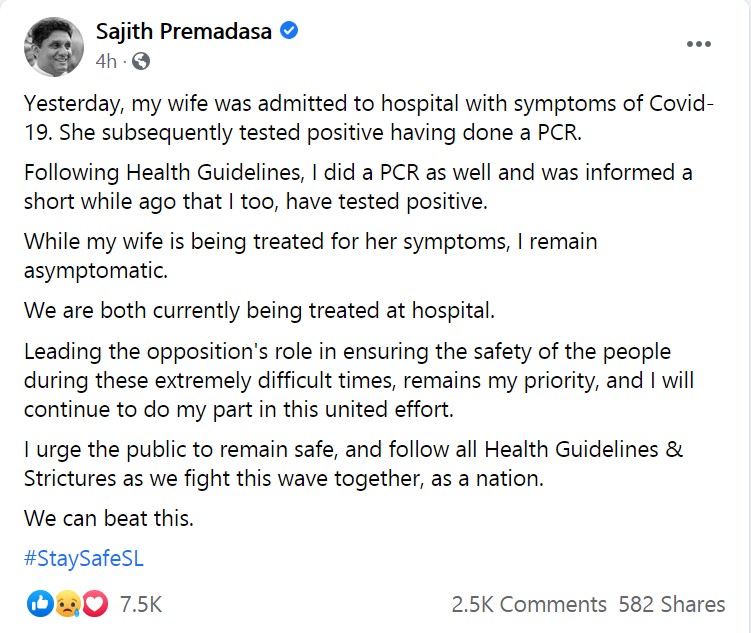Click the sad face reaction icon
Image resolution: width=751 pixels, height=633 pixels.
(68, 604)
